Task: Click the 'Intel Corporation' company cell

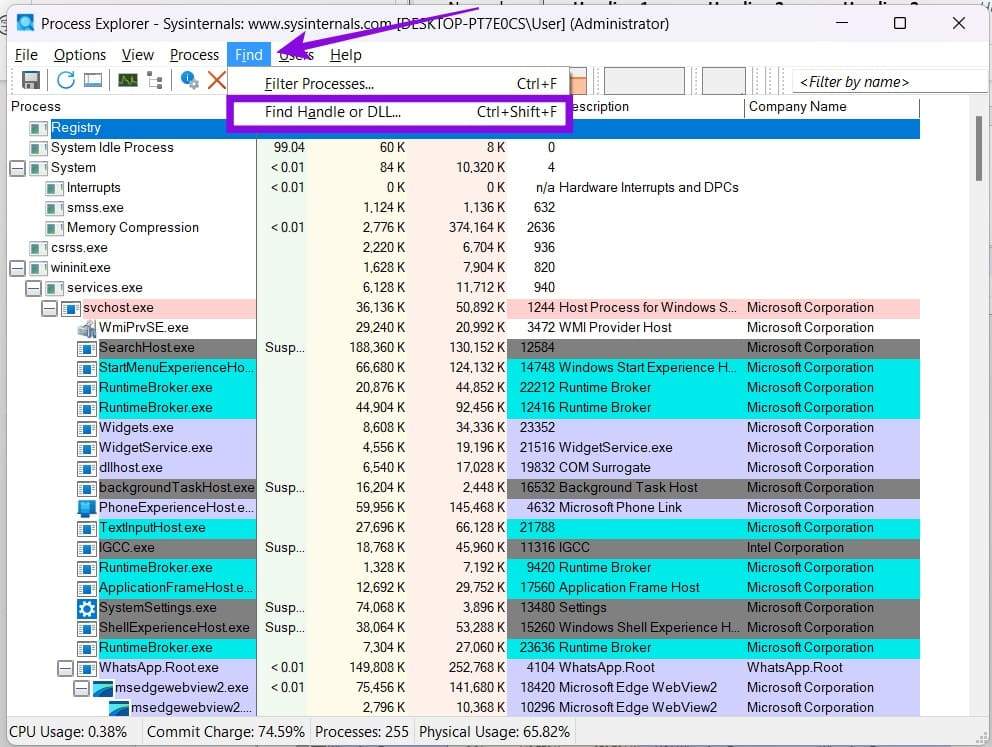Action: 795,548
